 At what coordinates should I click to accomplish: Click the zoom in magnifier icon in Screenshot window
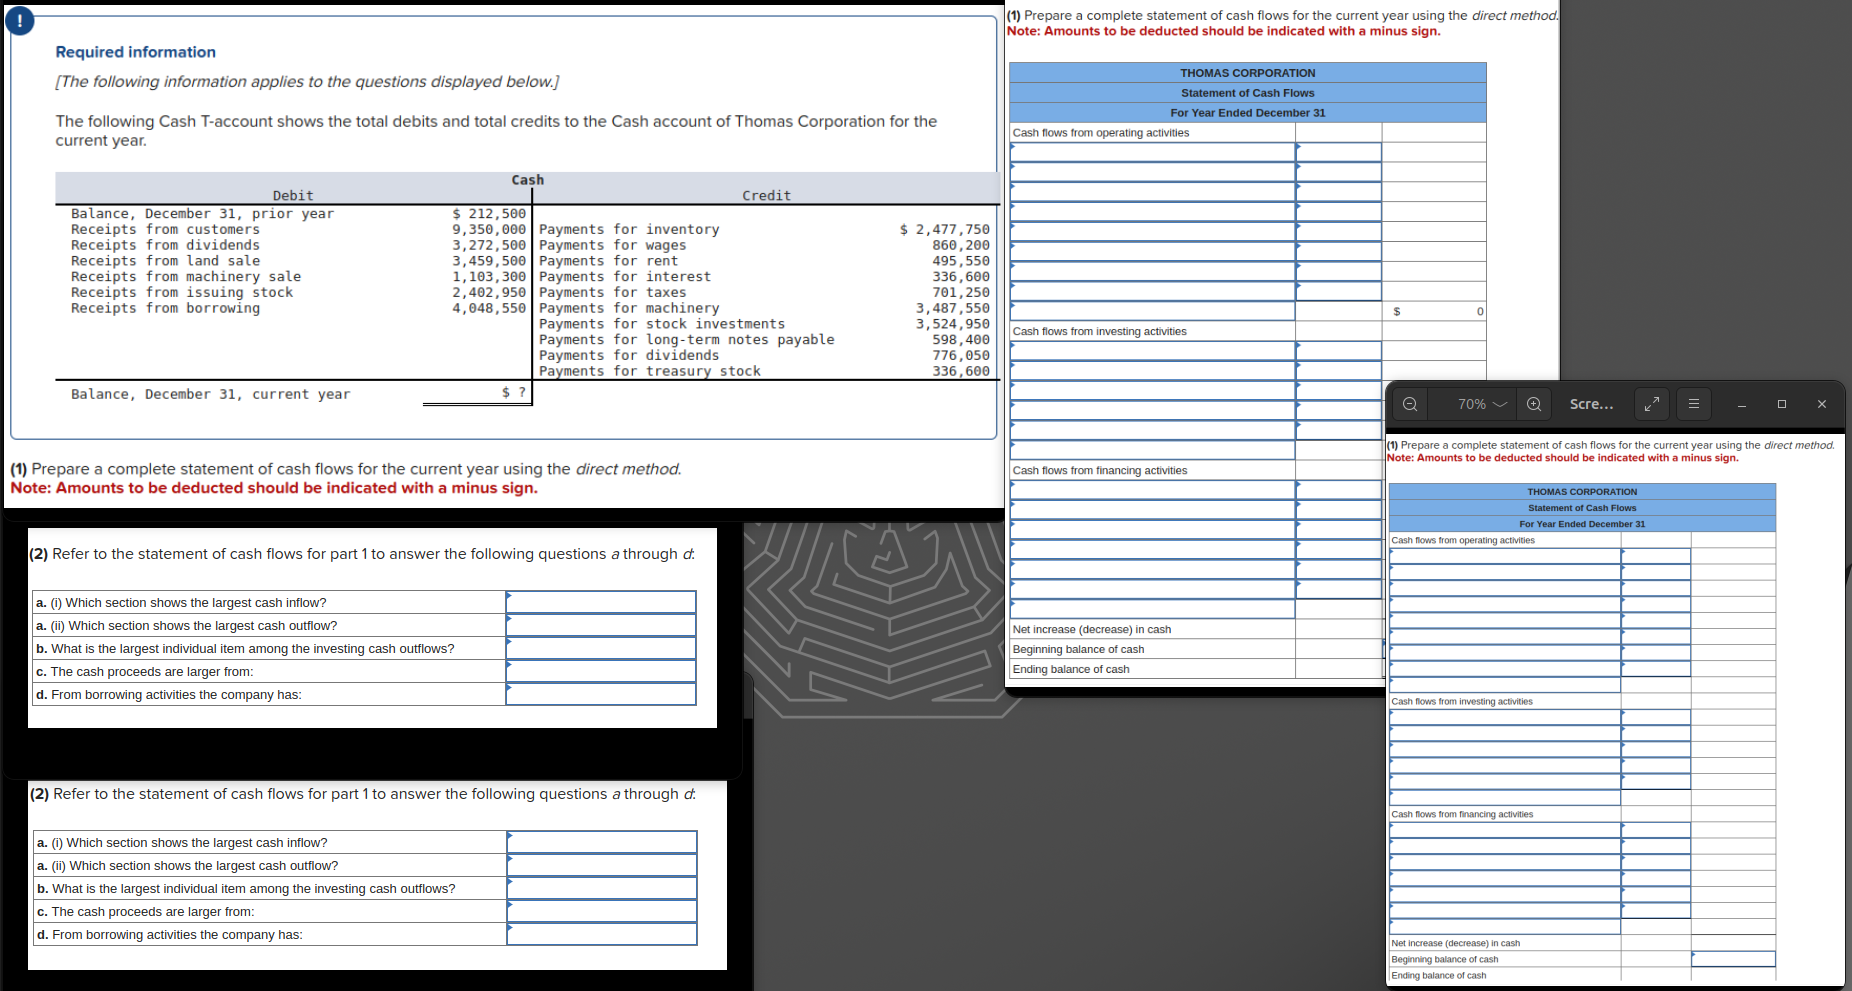(1534, 404)
